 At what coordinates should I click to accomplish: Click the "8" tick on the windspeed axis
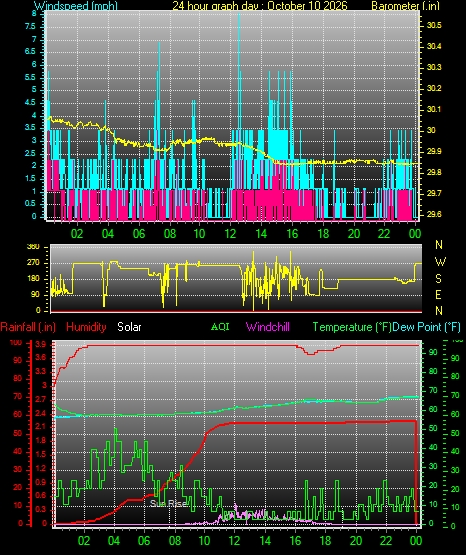[34, 13]
